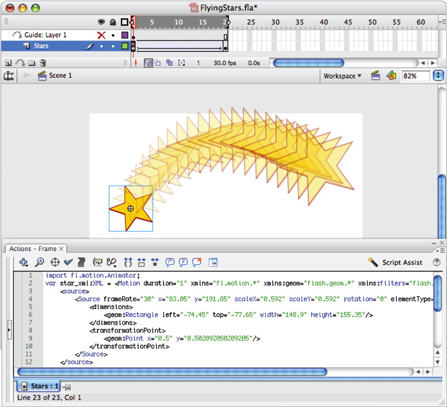
Task: Click the timeline scroll right arrow
Action: pyautogui.click(x=433, y=63)
